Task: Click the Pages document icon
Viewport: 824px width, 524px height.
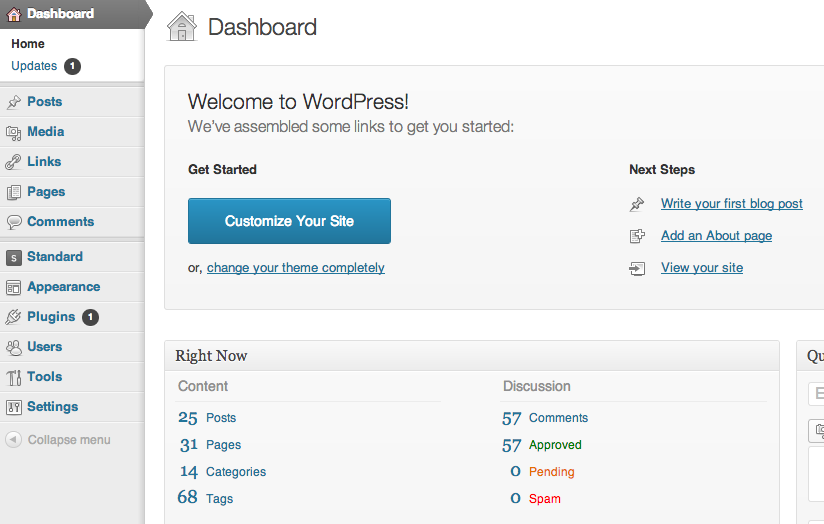Action: tap(14, 192)
